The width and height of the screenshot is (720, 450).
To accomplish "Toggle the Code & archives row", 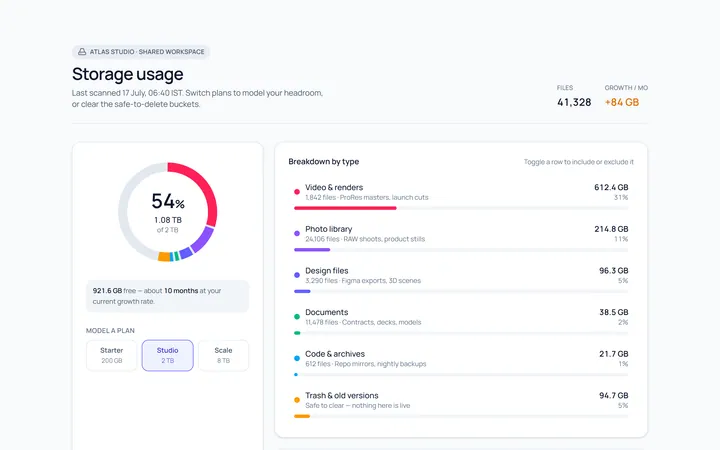I will (x=461, y=363).
